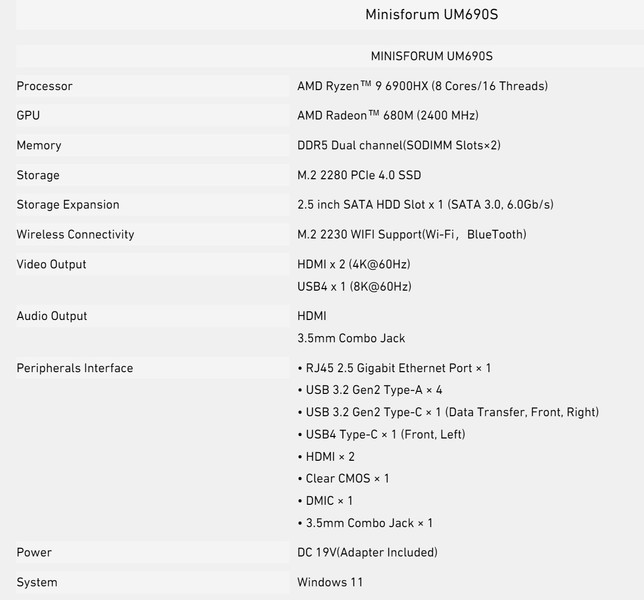Click the Storage Expansion label

pos(68,205)
